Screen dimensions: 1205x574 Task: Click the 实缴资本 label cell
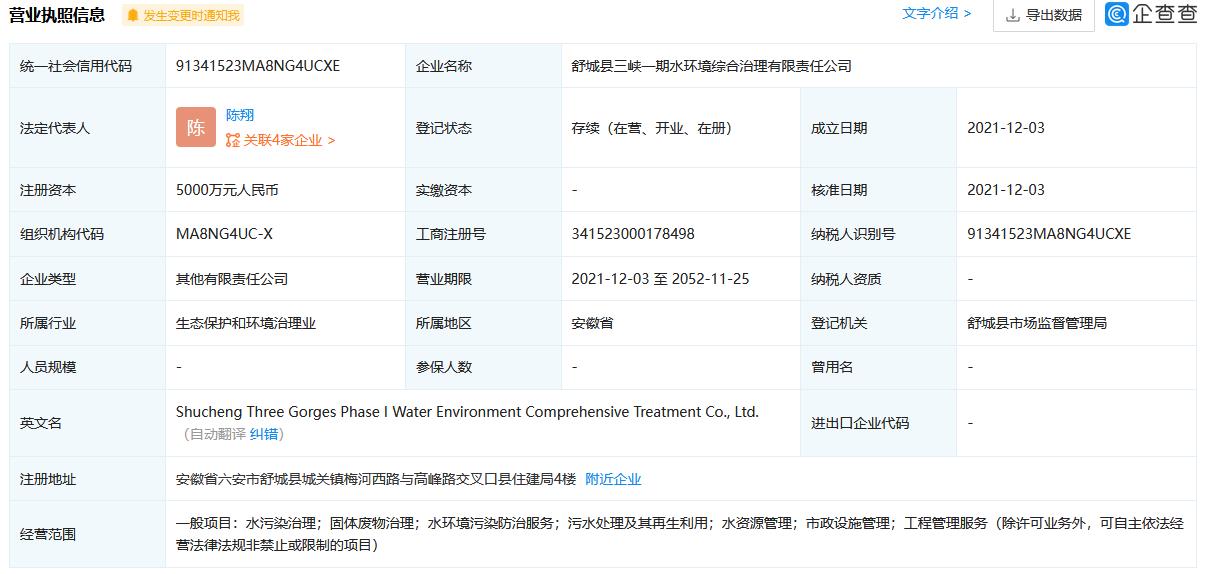point(483,190)
